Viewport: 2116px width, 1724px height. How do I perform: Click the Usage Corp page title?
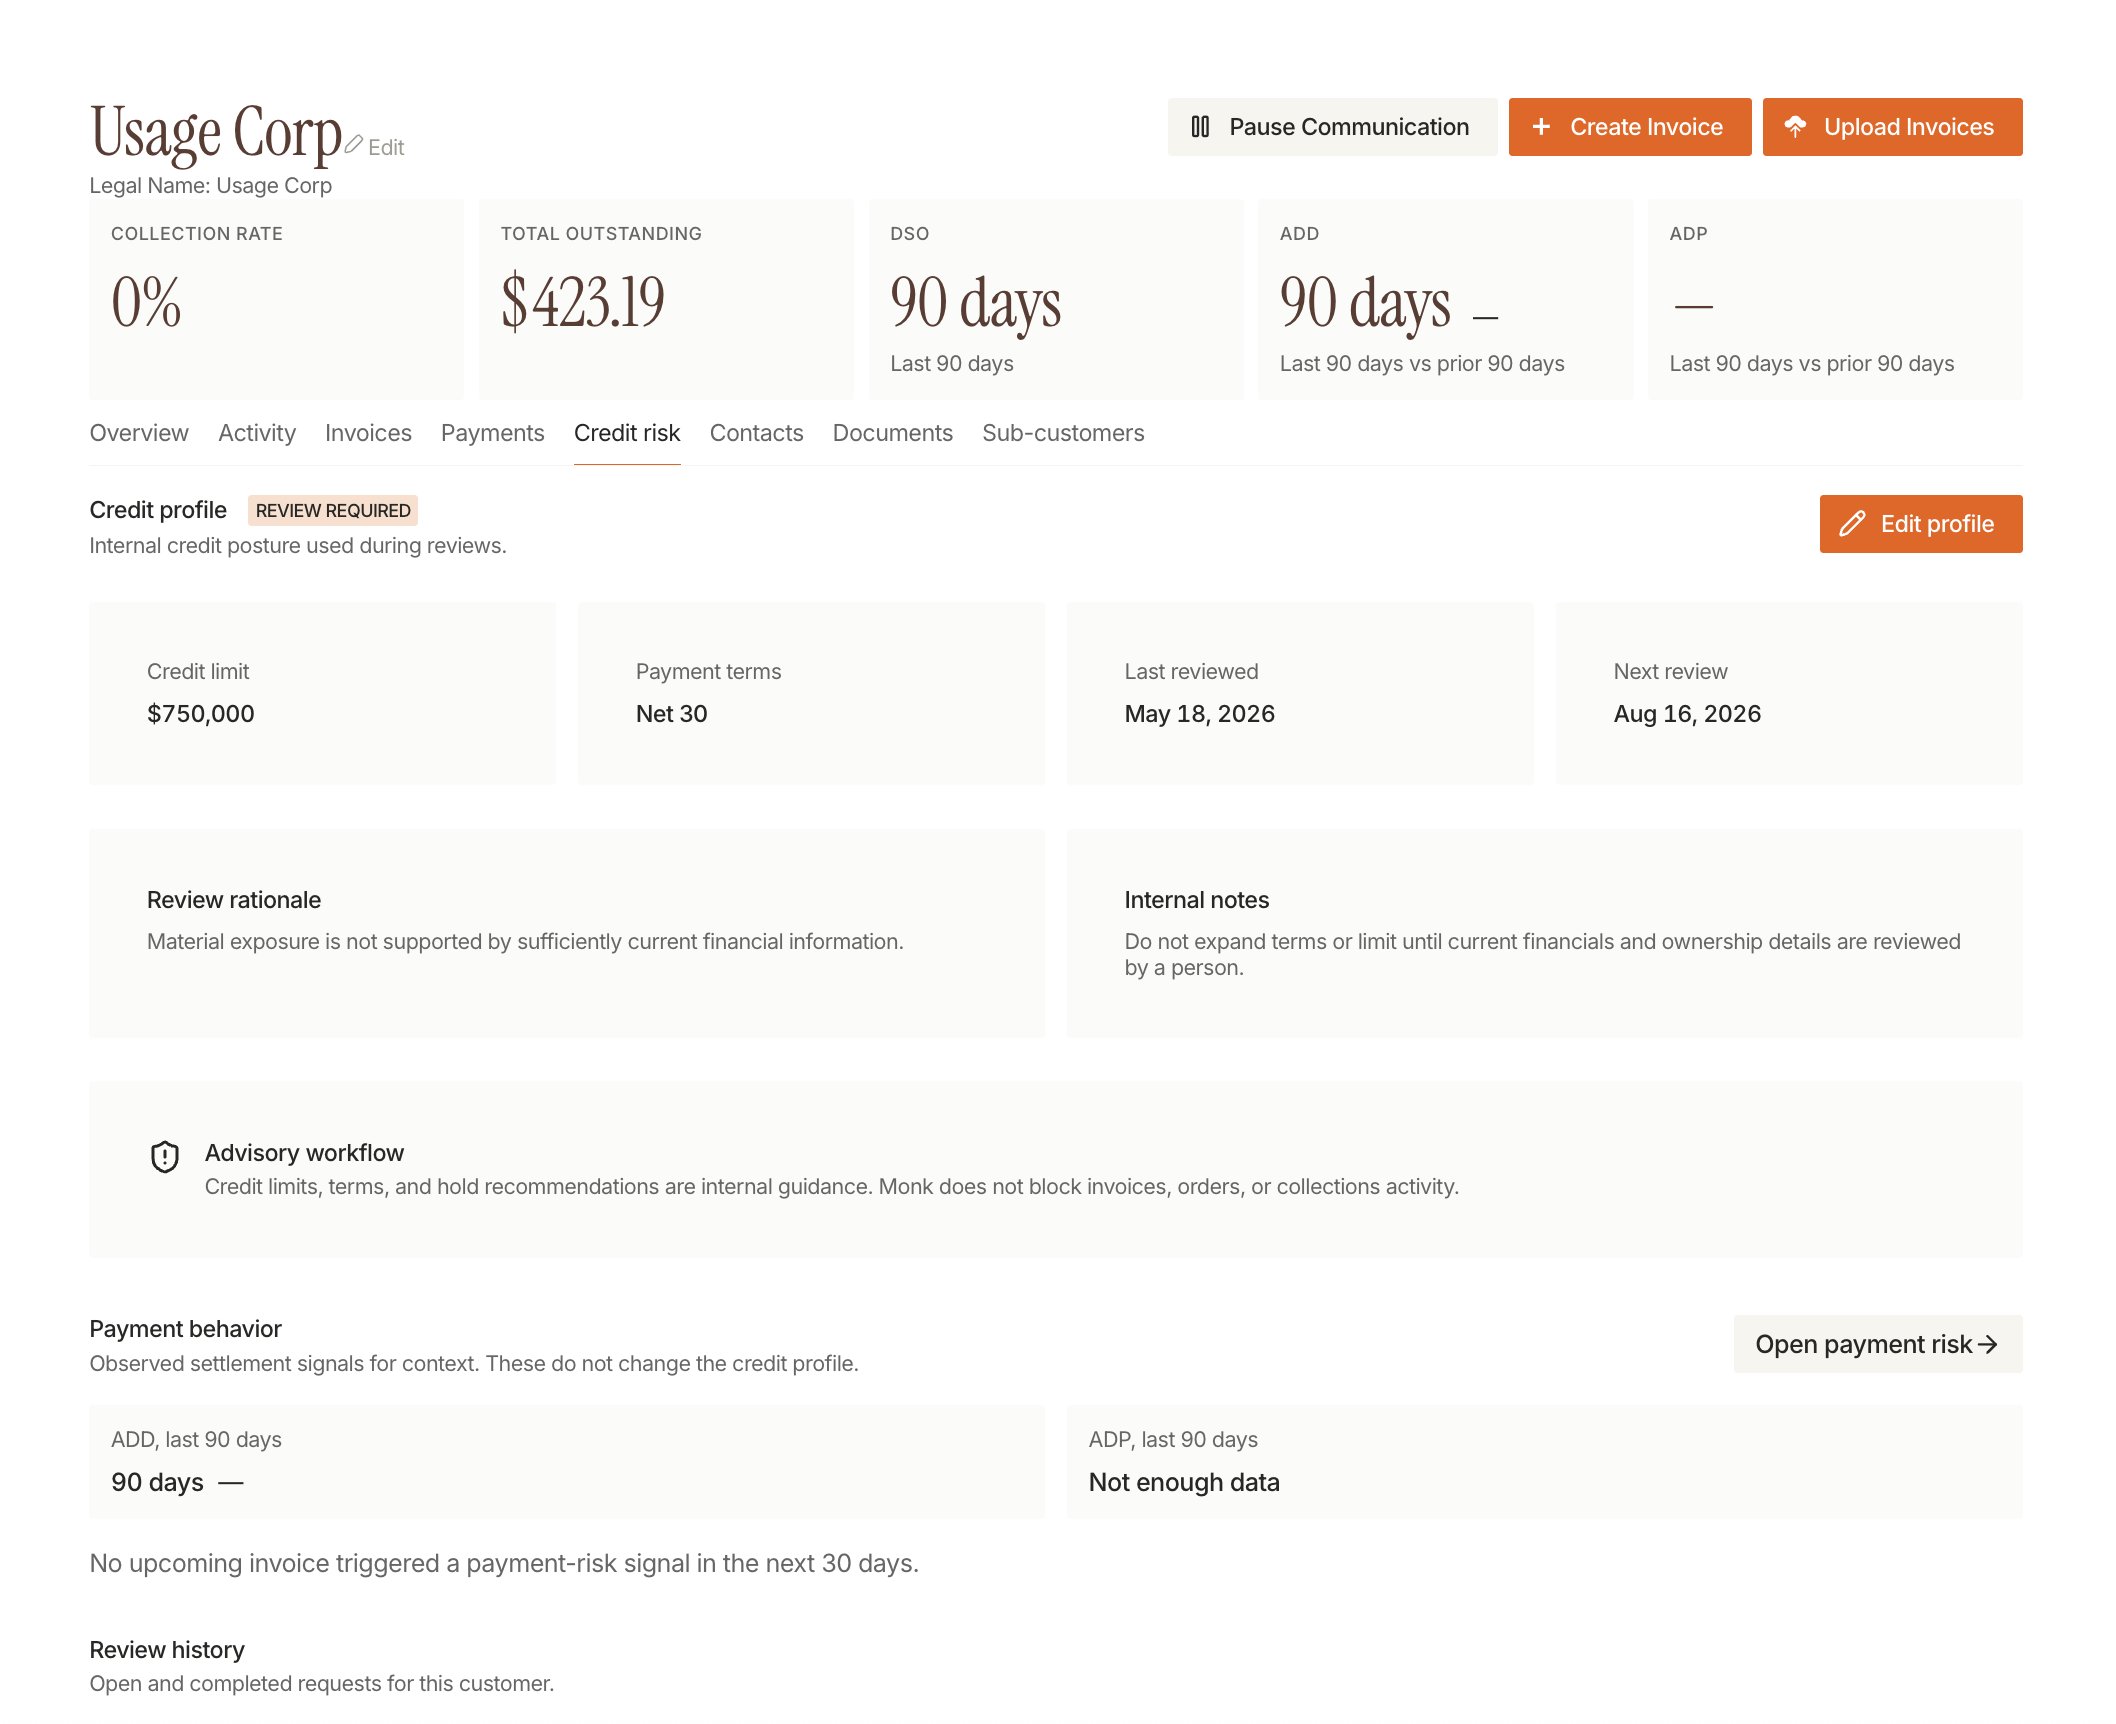(216, 132)
